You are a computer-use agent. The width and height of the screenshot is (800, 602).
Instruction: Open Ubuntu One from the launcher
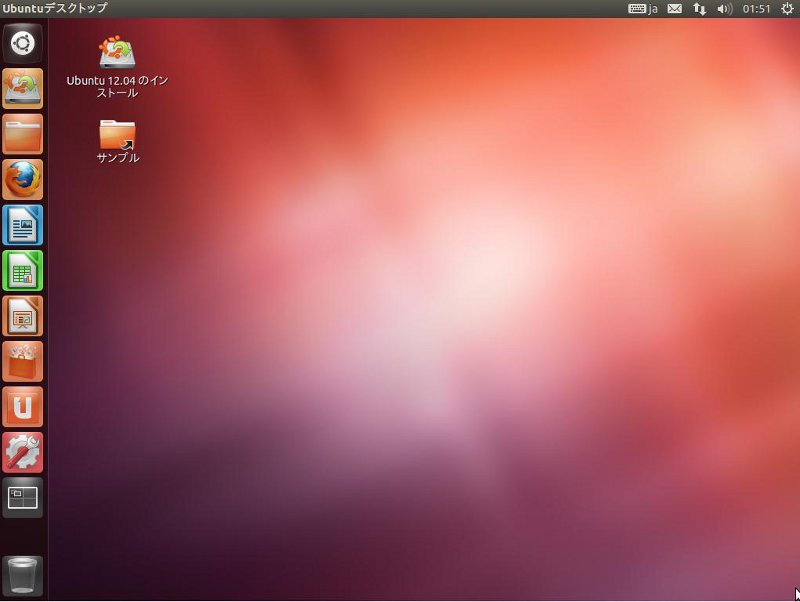click(x=22, y=407)
